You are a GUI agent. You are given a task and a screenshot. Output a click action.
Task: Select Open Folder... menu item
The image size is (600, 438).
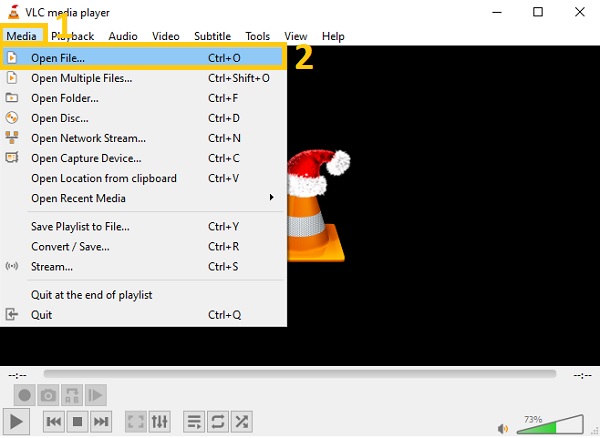tap(143, 98)
